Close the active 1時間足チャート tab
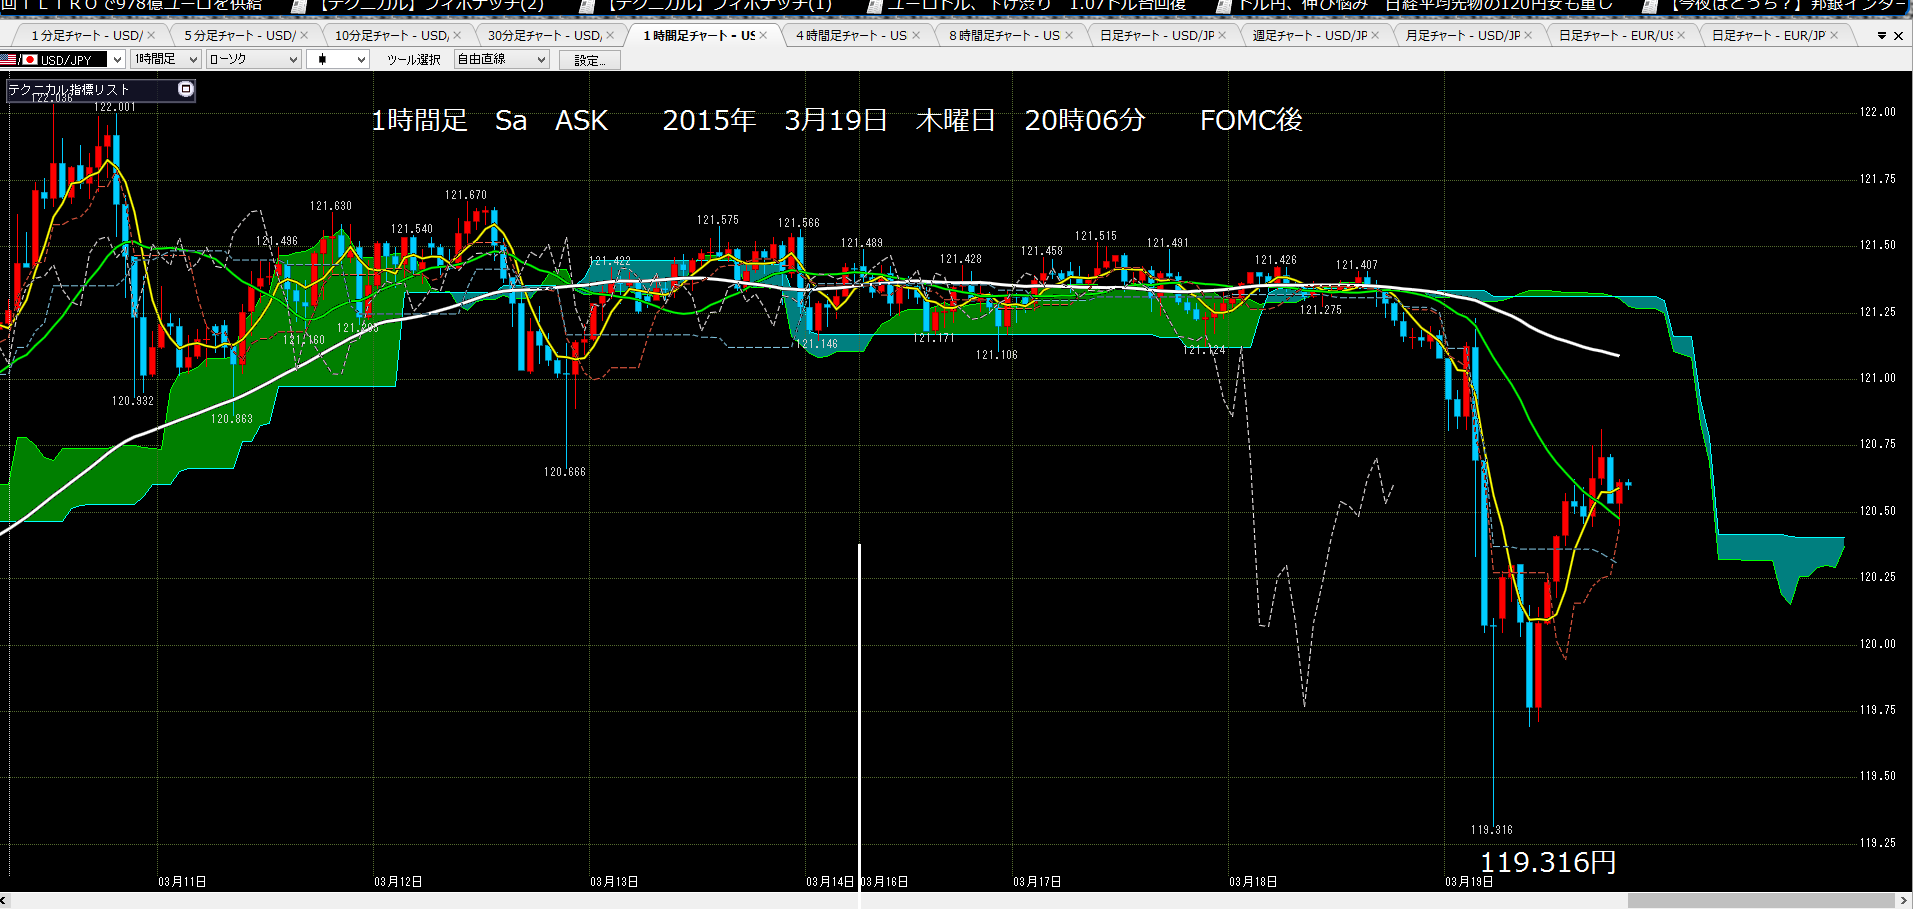 point(764,35)
